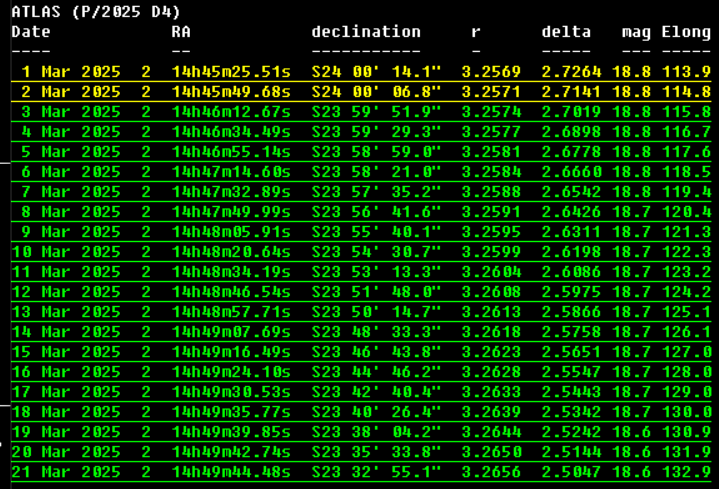Click the ATLAS (P/2025 D4) title
The image size is (719, 489).
click(96, 12)
